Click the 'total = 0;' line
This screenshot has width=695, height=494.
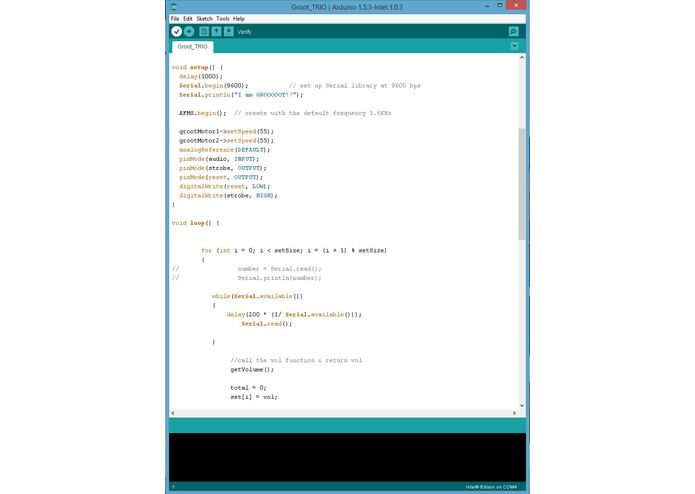tap(248, 388)
